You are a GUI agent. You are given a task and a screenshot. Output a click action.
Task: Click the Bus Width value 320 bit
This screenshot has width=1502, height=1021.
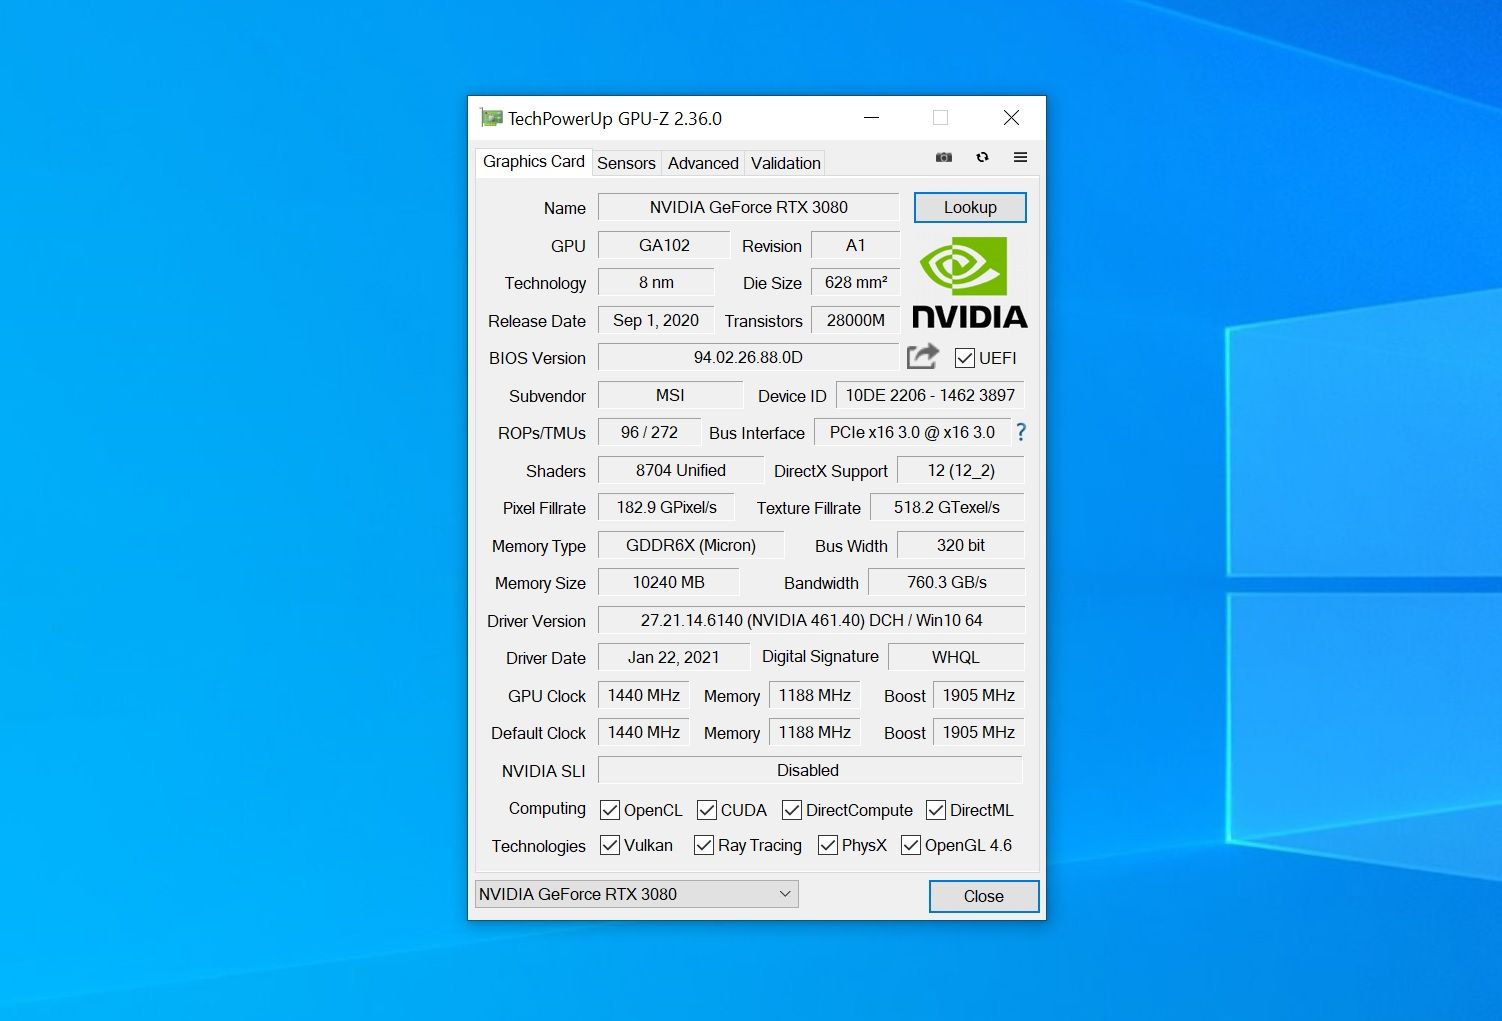tap(961, 545)
